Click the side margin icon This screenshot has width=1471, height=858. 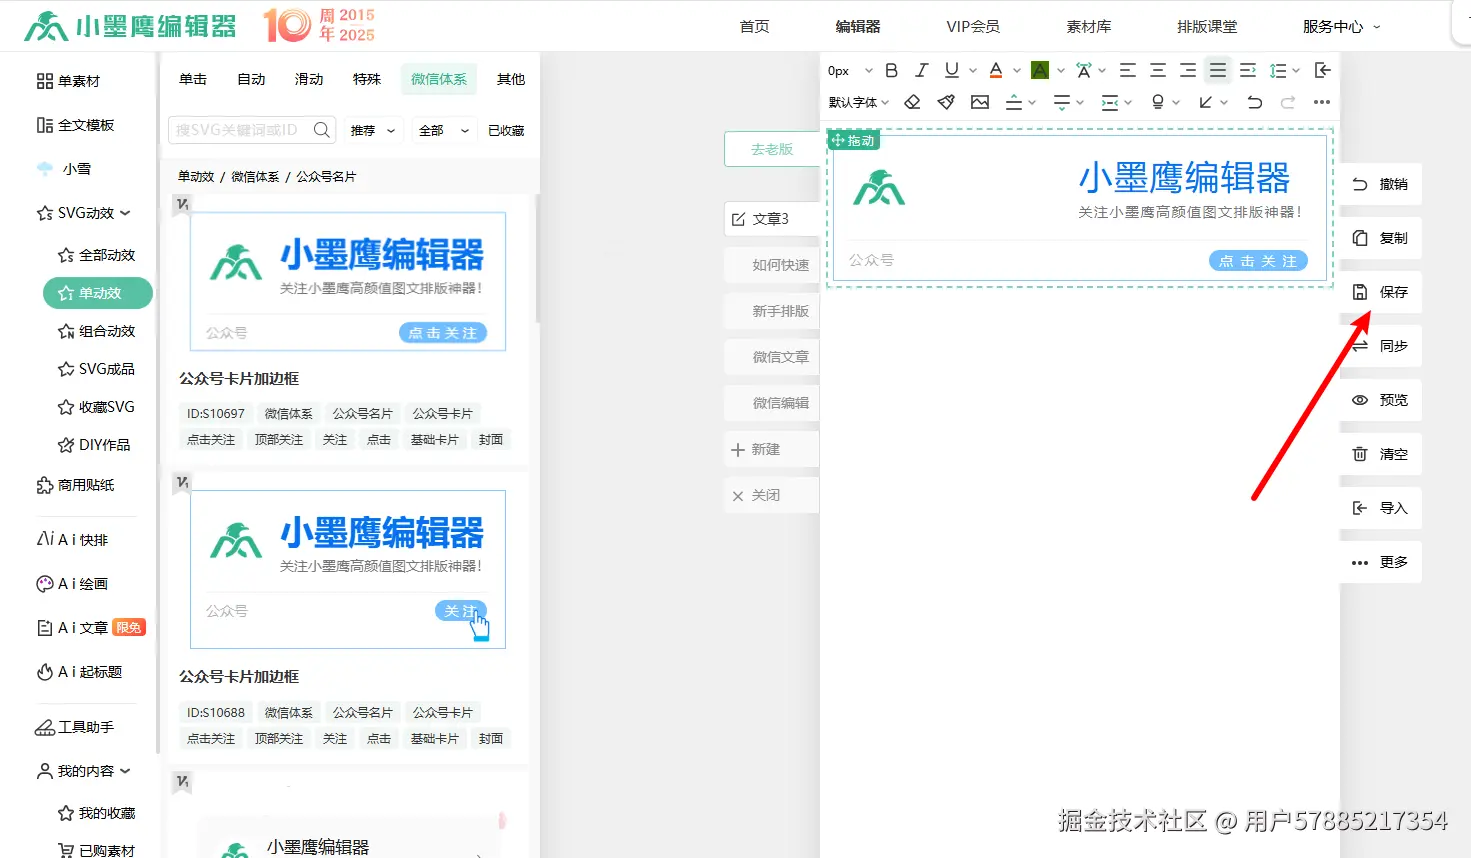pos(1110,102)
